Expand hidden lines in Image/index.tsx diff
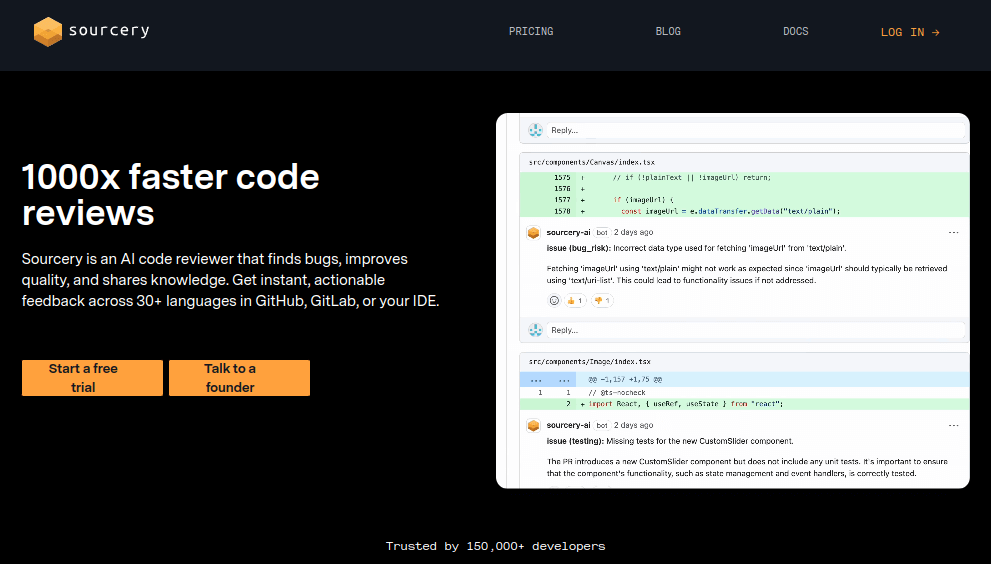 pyautogui.click(x=537, y=380)
